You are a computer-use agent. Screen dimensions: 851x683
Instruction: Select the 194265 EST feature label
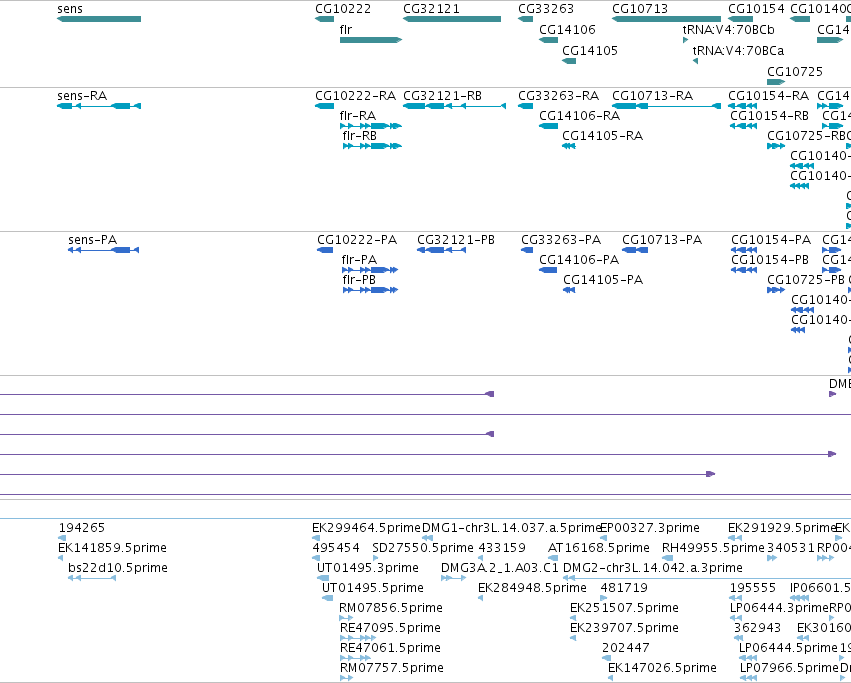pyautogui.click(x=82, y=528)
